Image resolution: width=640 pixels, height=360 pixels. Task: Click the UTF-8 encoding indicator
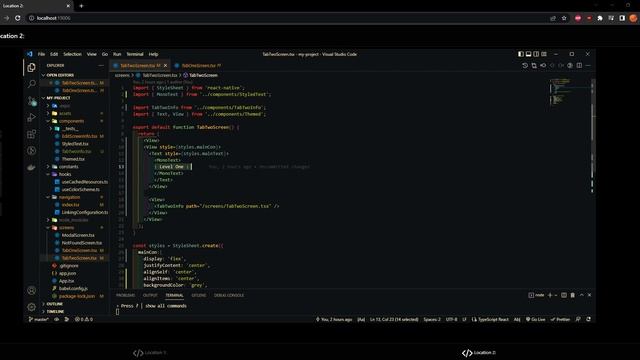451,319
